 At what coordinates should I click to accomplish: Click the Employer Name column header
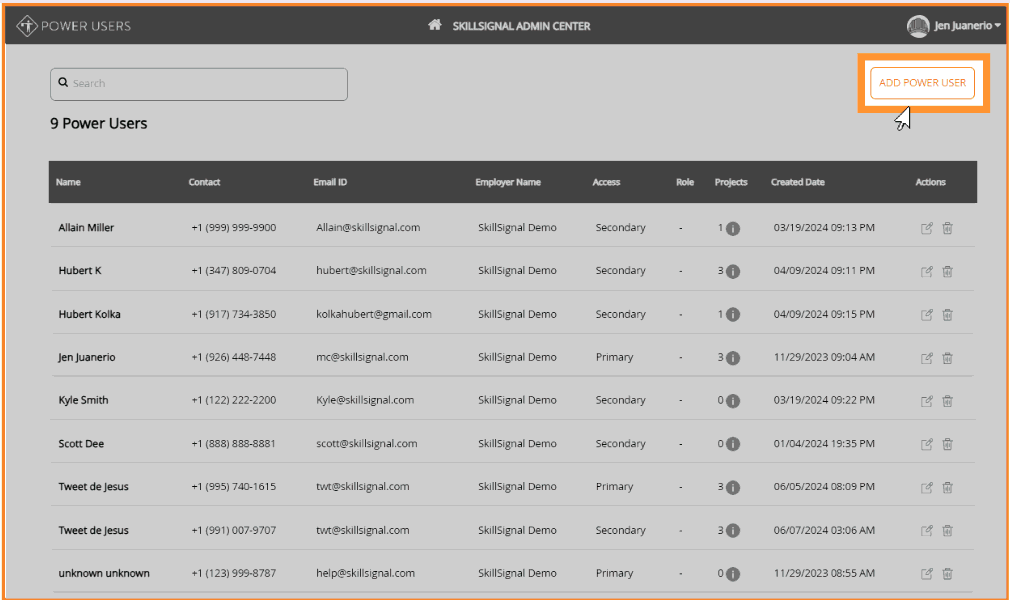point(508,182)
